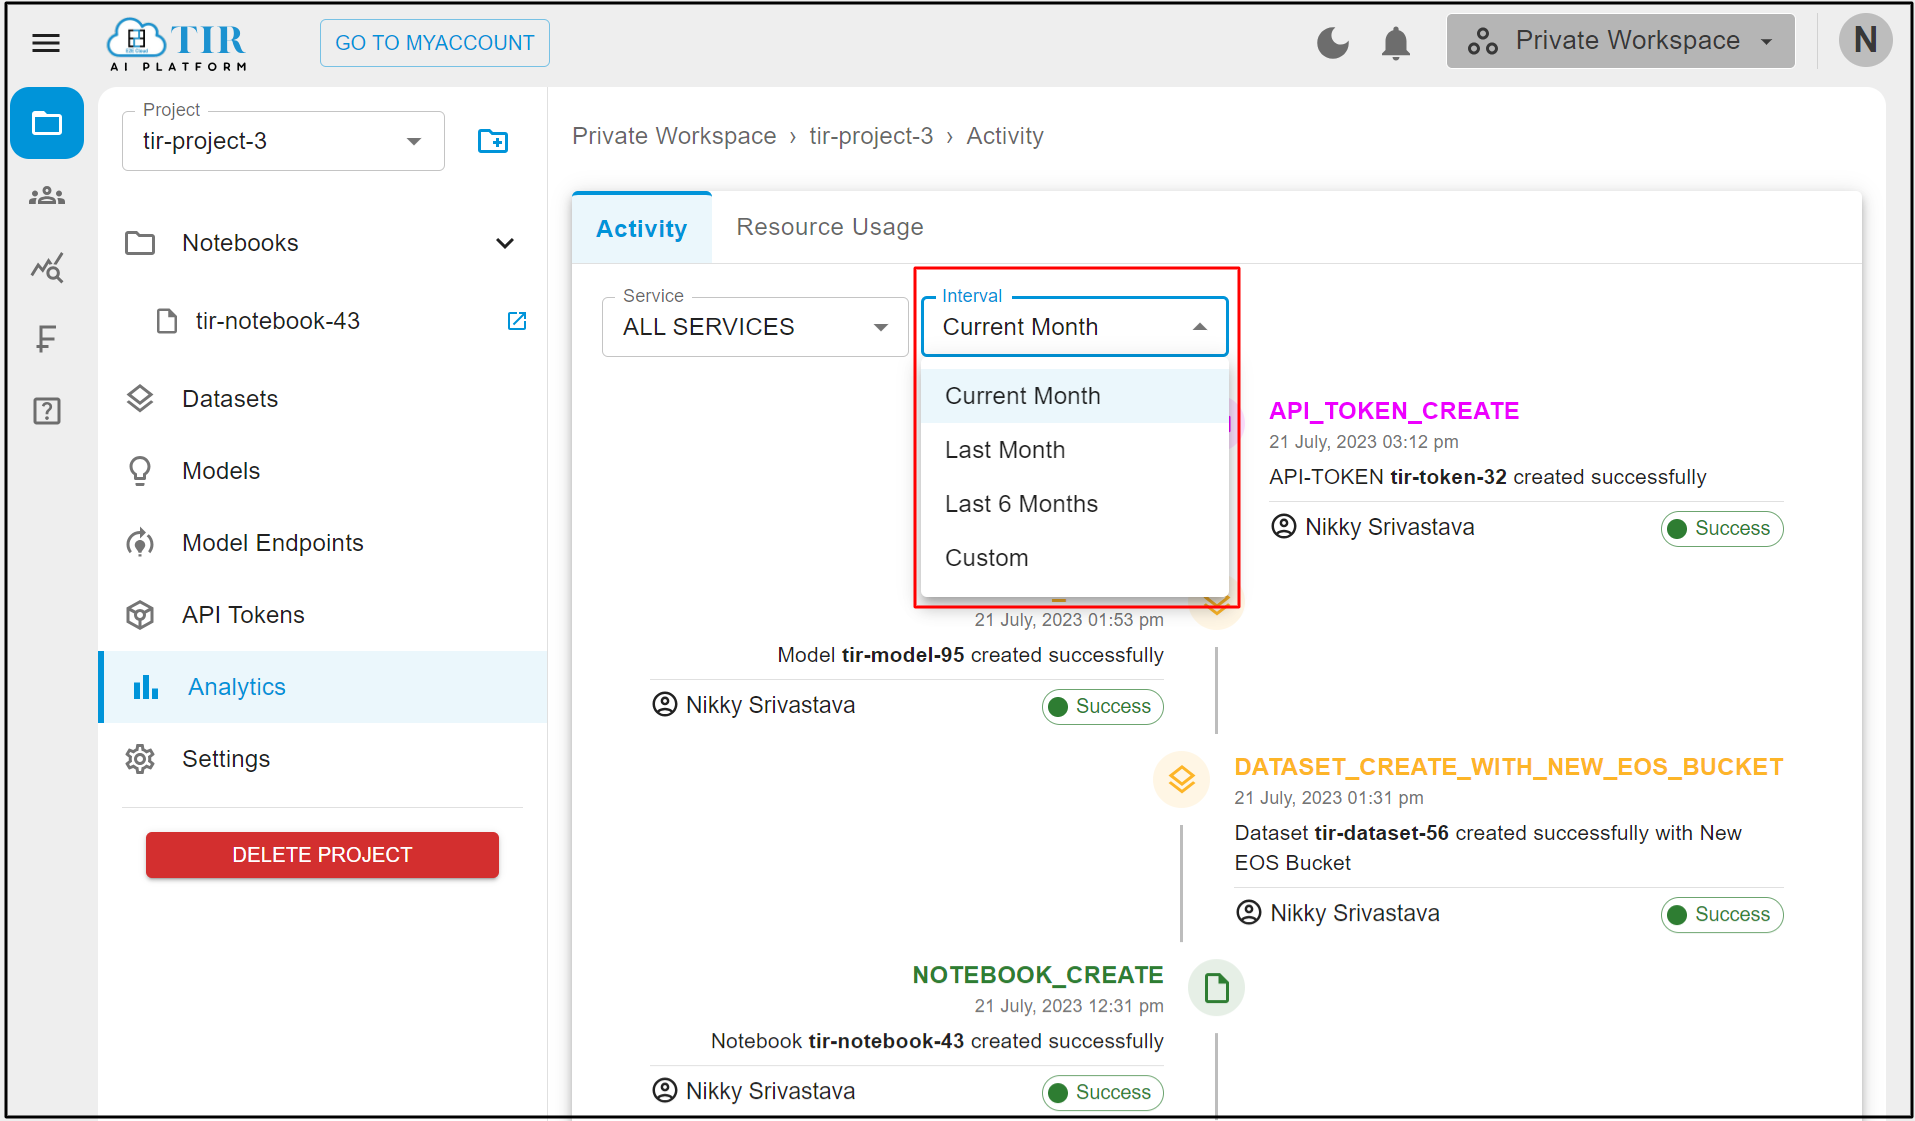The image size is (1915, 1121).
Task: Choose Last 6 Months interval option
Action: 1074,504
